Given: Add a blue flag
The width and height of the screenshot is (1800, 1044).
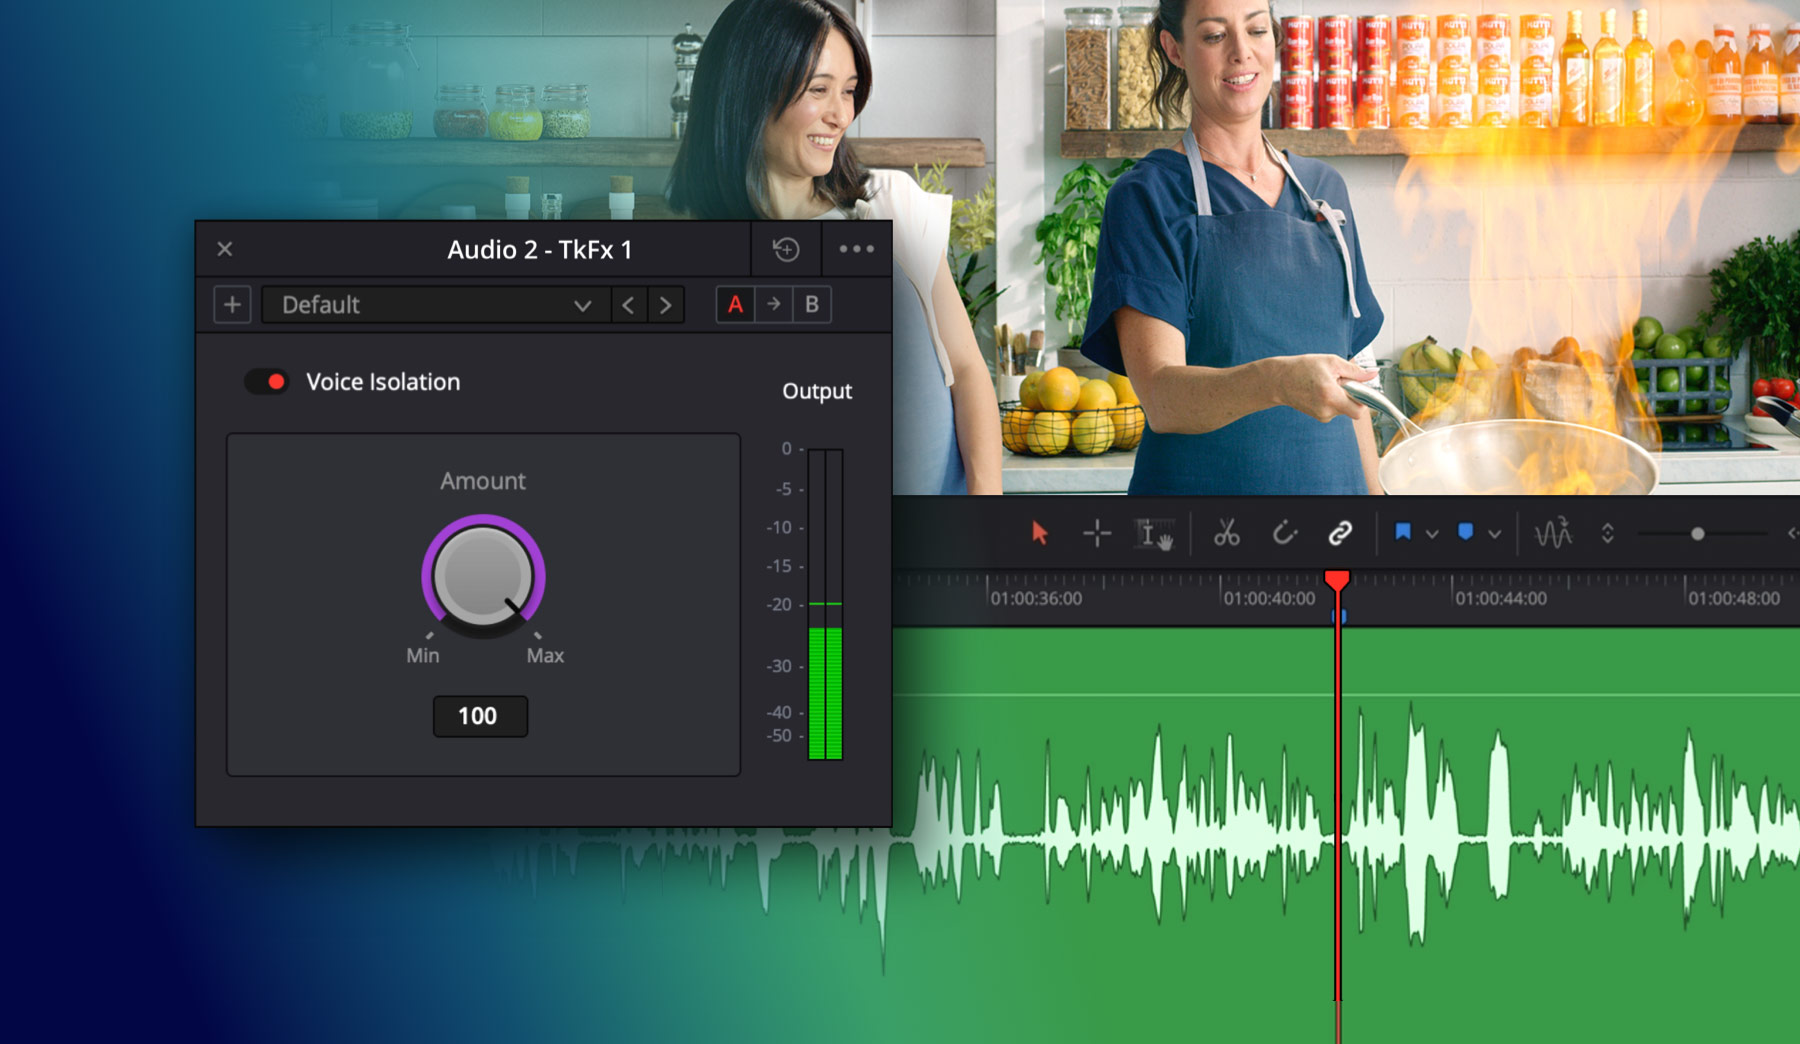Looking at the screenshot, I should (1403, 532).
